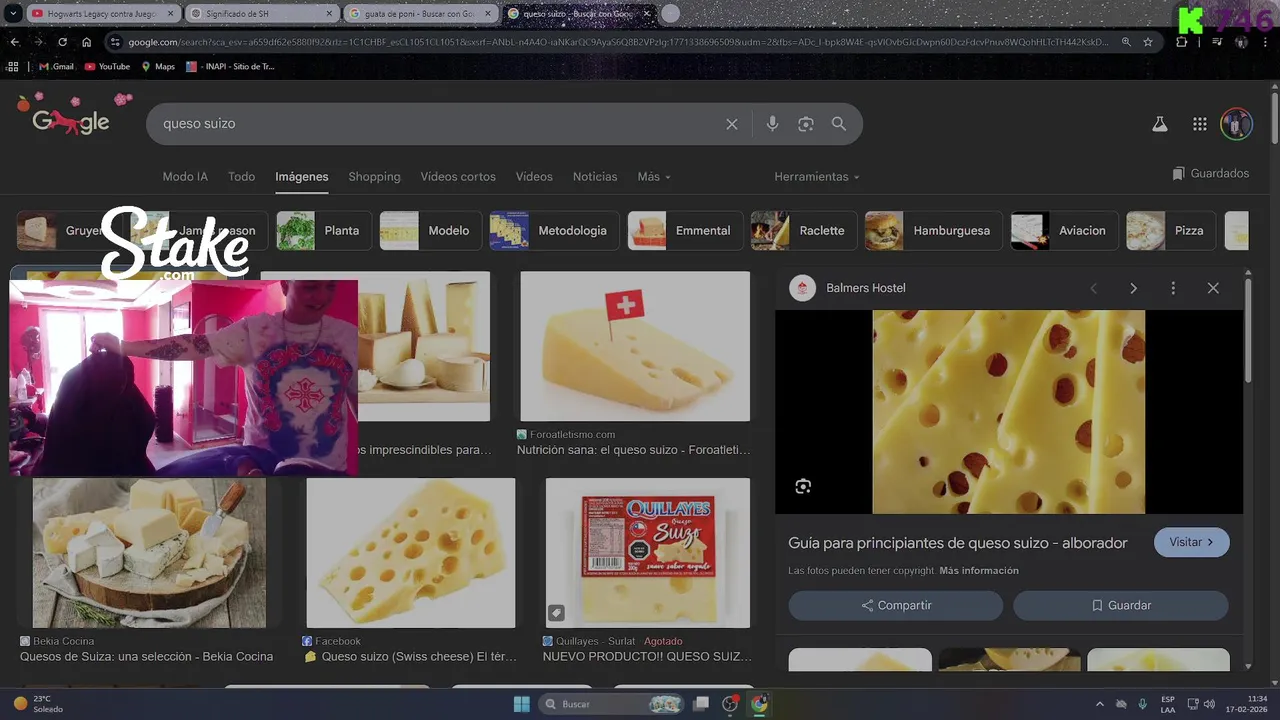Close the Balmers Hostel image preview
This screenshot has height=720, width=1280.
[x=1213, y=288]
